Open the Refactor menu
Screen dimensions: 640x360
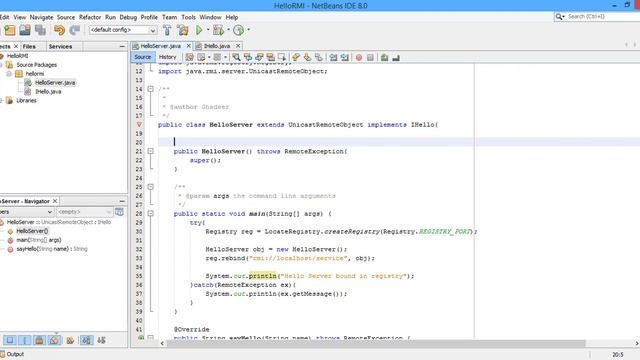click(90, 17)
